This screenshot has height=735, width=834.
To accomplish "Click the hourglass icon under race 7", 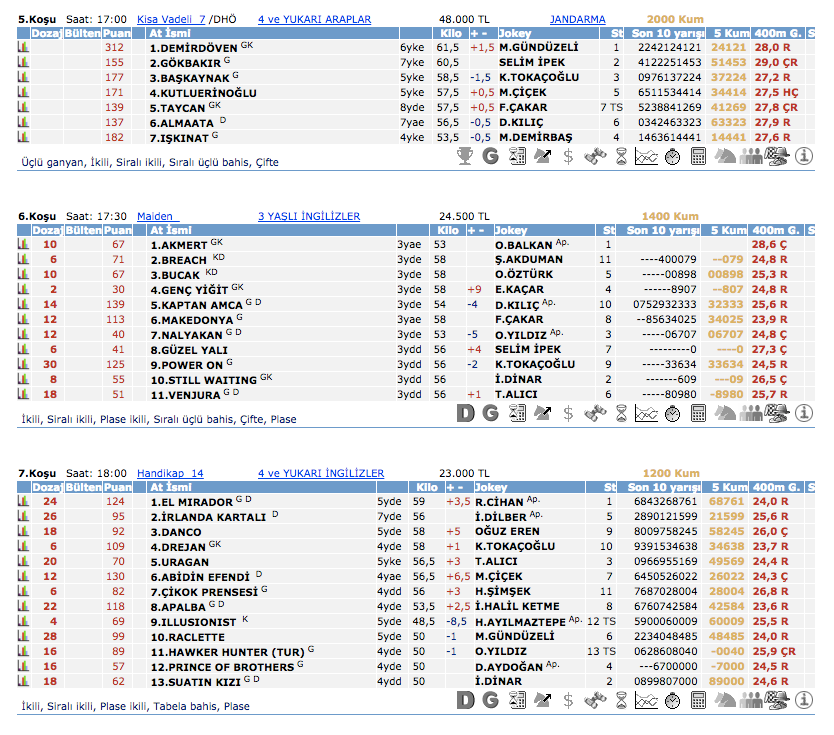I will pyautogui.click(x=621, y=700).
